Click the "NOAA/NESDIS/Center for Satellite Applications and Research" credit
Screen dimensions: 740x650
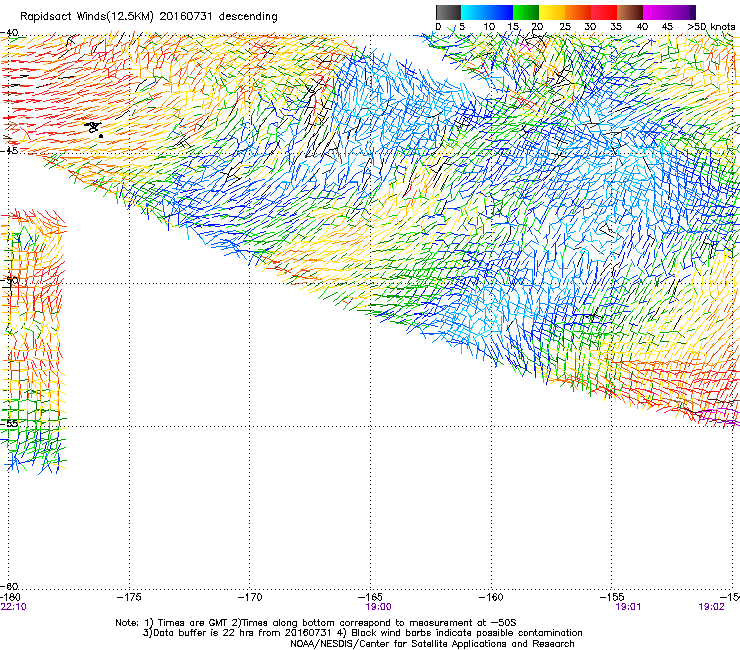coord(432,644)
